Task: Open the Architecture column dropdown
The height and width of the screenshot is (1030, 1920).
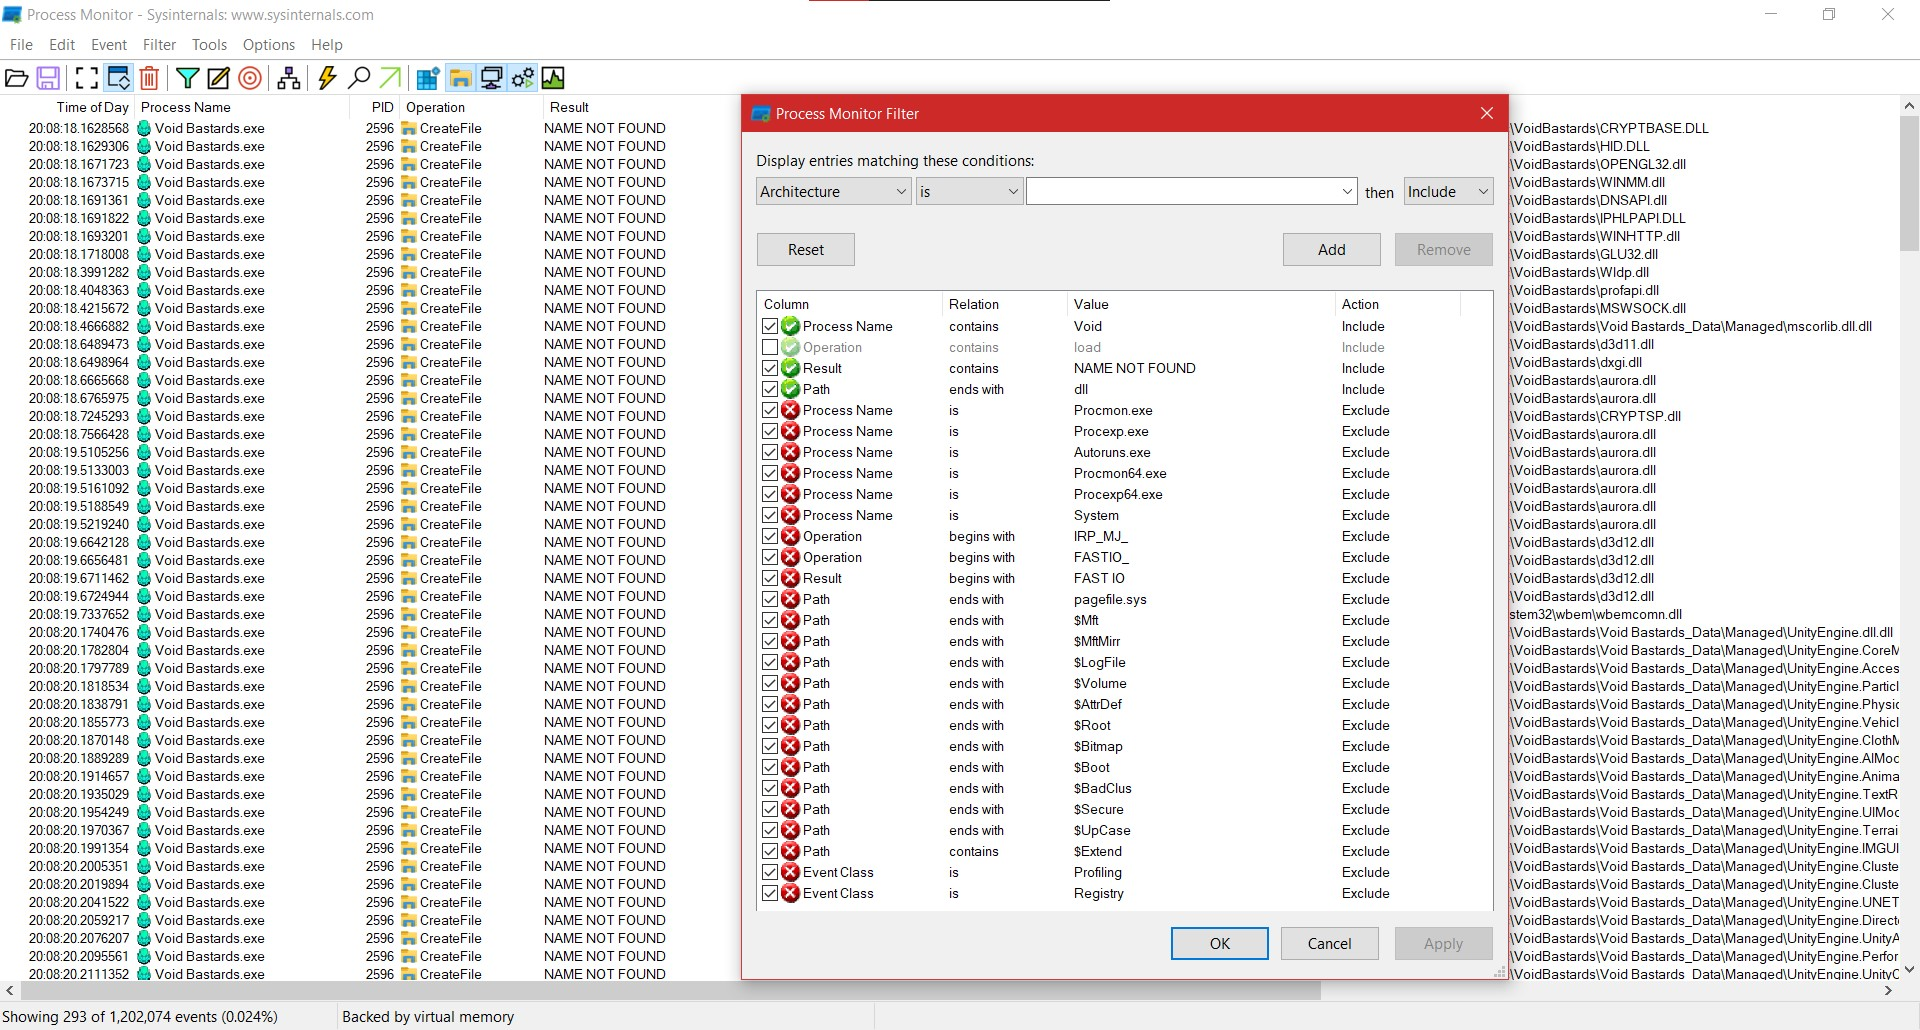Action: pyautogui.click(x=833, y=192)
